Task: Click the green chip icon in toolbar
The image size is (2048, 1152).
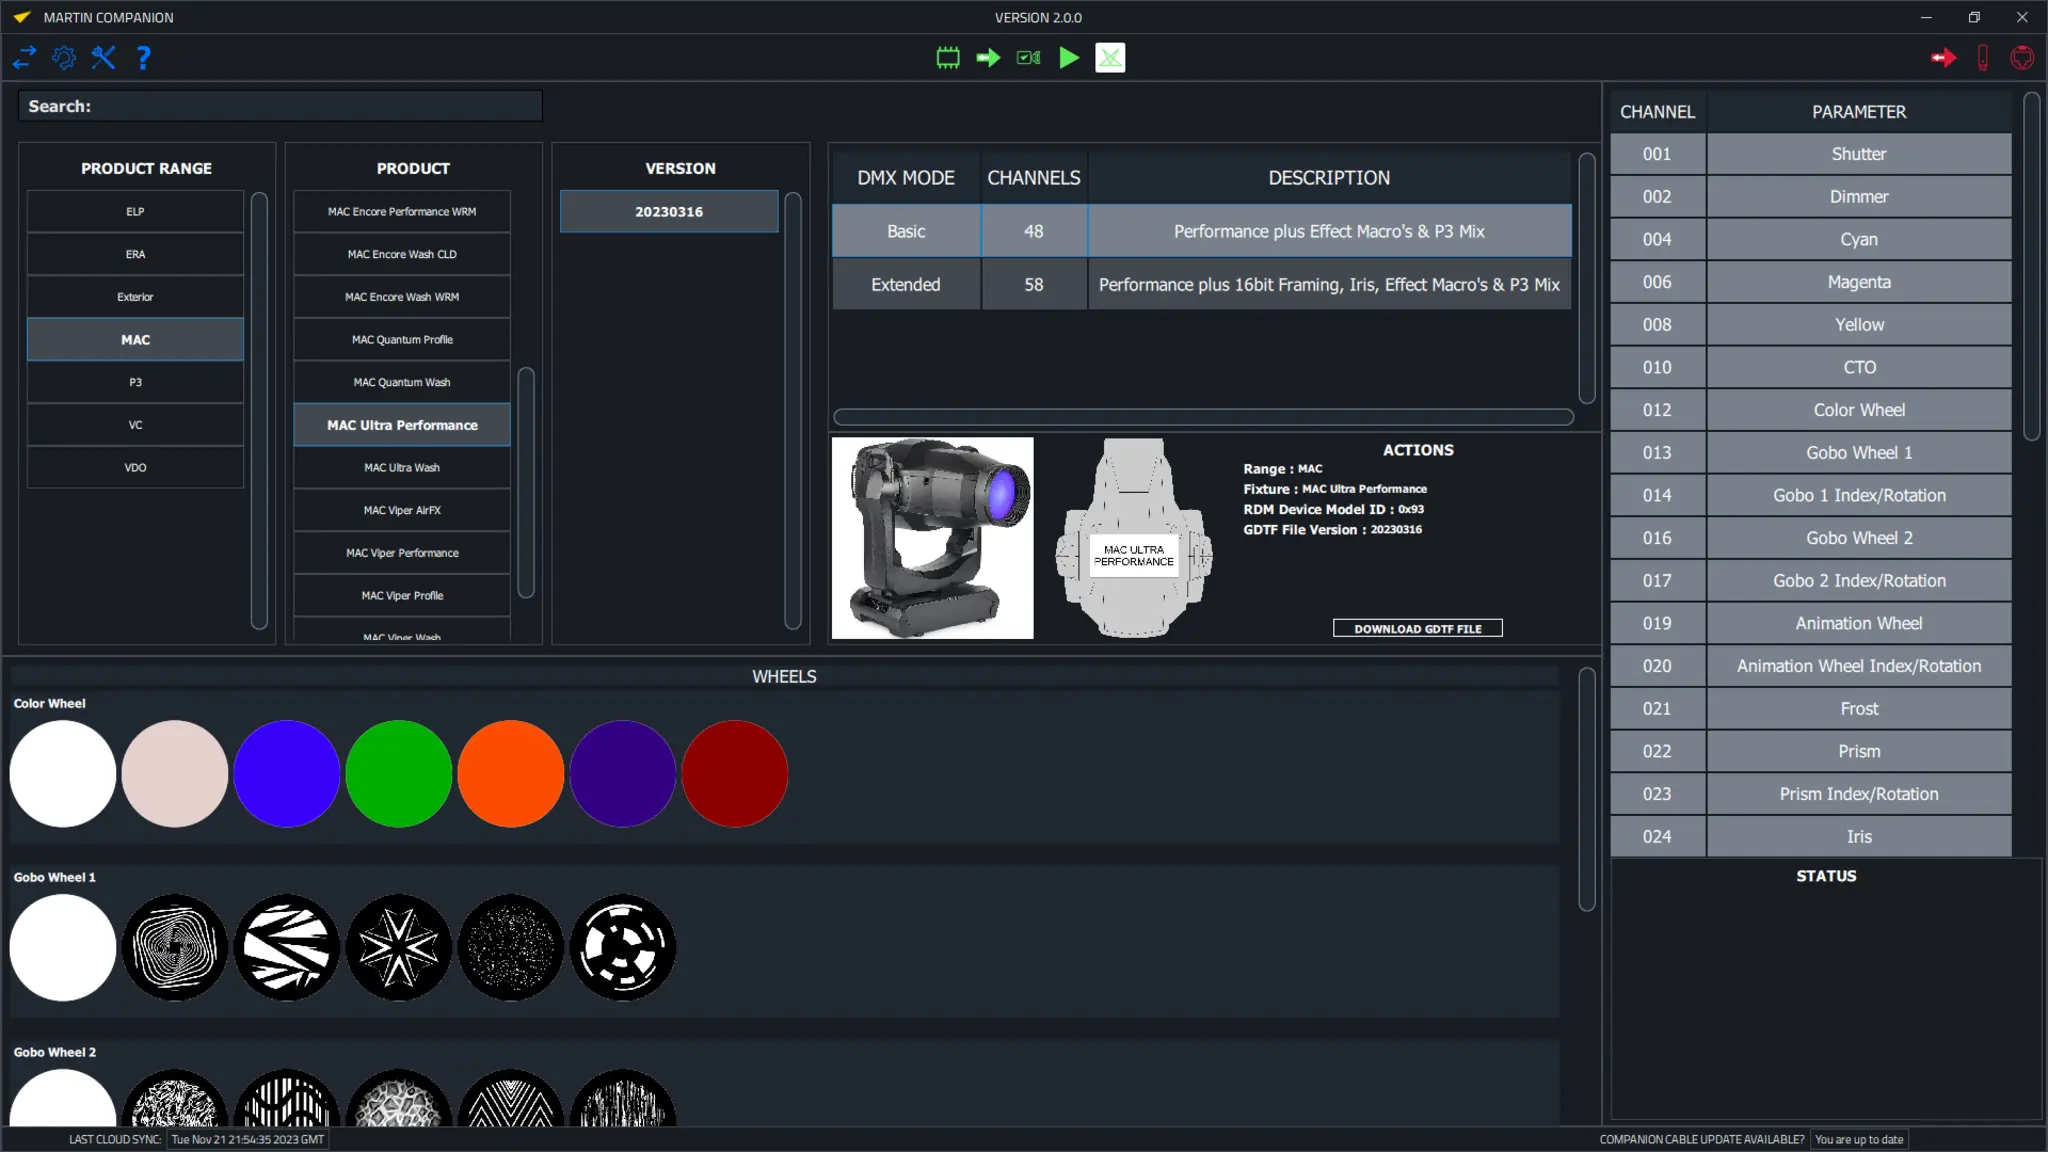Action: tap(948, 58)
